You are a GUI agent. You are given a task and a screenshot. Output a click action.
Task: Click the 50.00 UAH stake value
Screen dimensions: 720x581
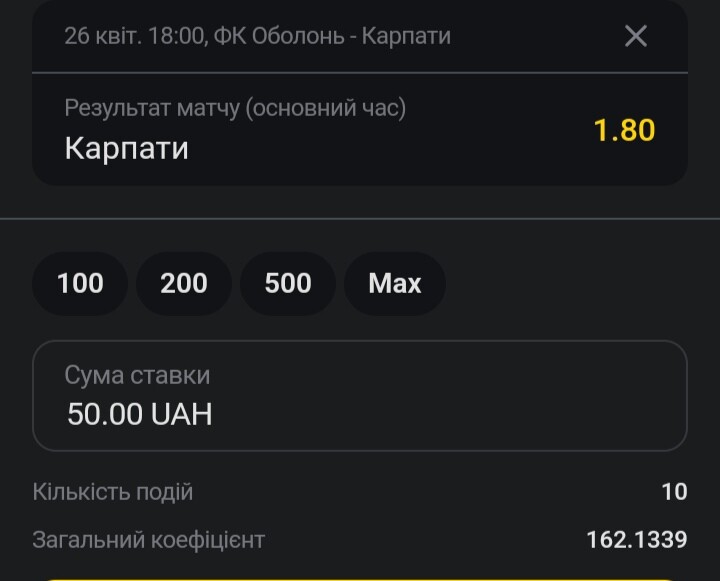pos(140,414)
